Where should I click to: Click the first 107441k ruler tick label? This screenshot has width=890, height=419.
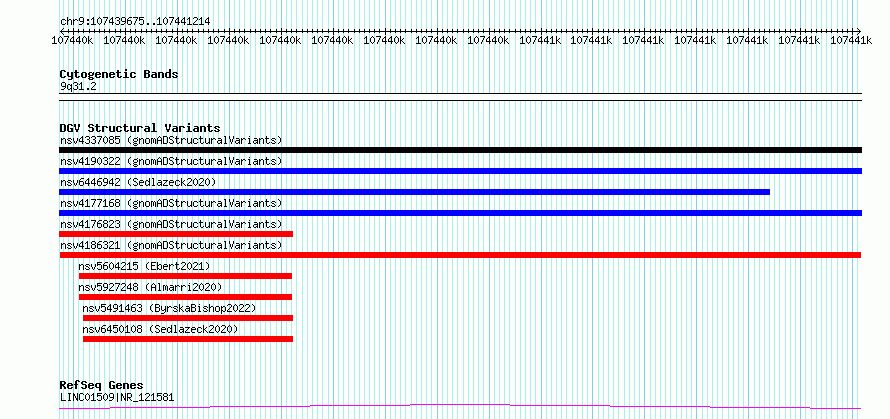tap(540, 40)
